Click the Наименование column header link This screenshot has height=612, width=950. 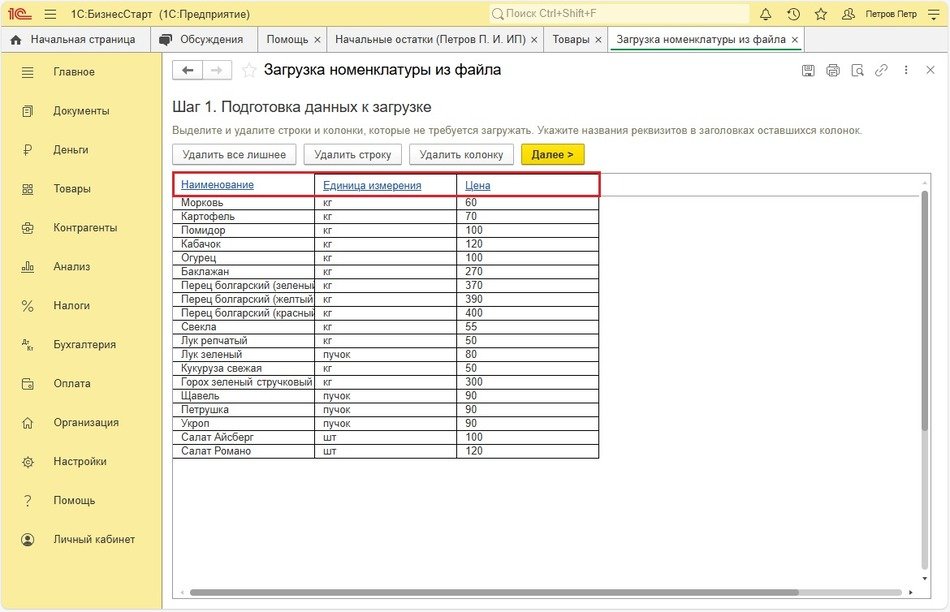point(217,185)
